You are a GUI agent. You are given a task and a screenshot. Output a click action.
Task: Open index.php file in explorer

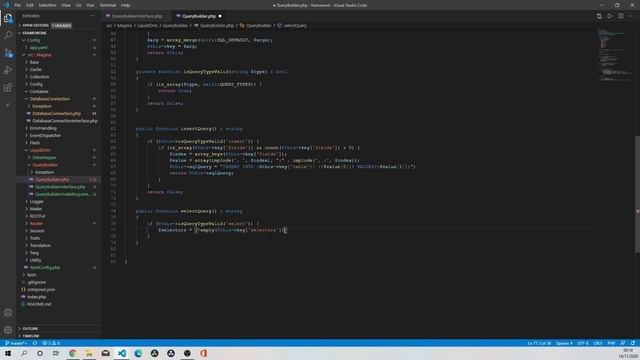pyautogui.click(x=36, y=297)
